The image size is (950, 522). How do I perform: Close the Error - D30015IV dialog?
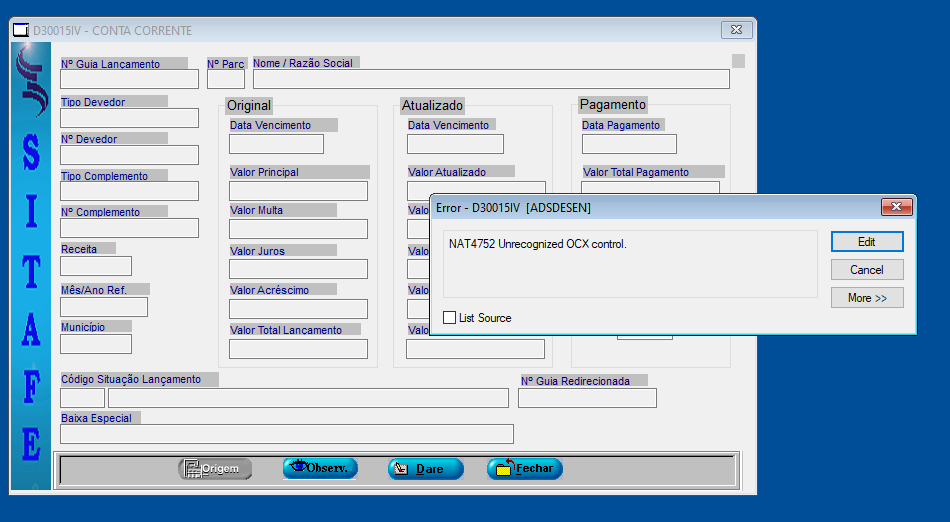coord(896,207)
